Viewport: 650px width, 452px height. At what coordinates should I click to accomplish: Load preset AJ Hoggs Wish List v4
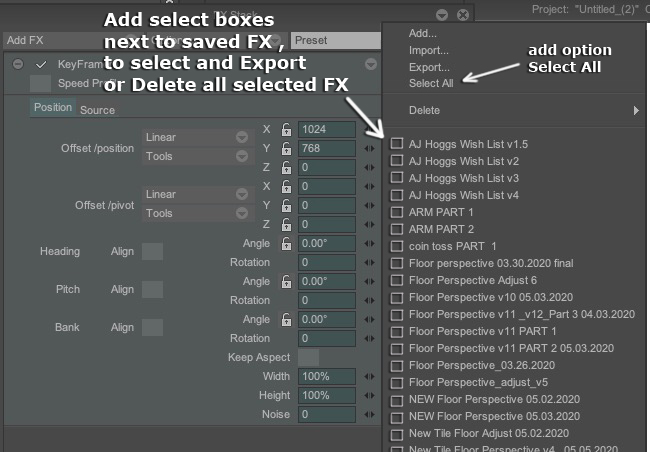[463, 195]
